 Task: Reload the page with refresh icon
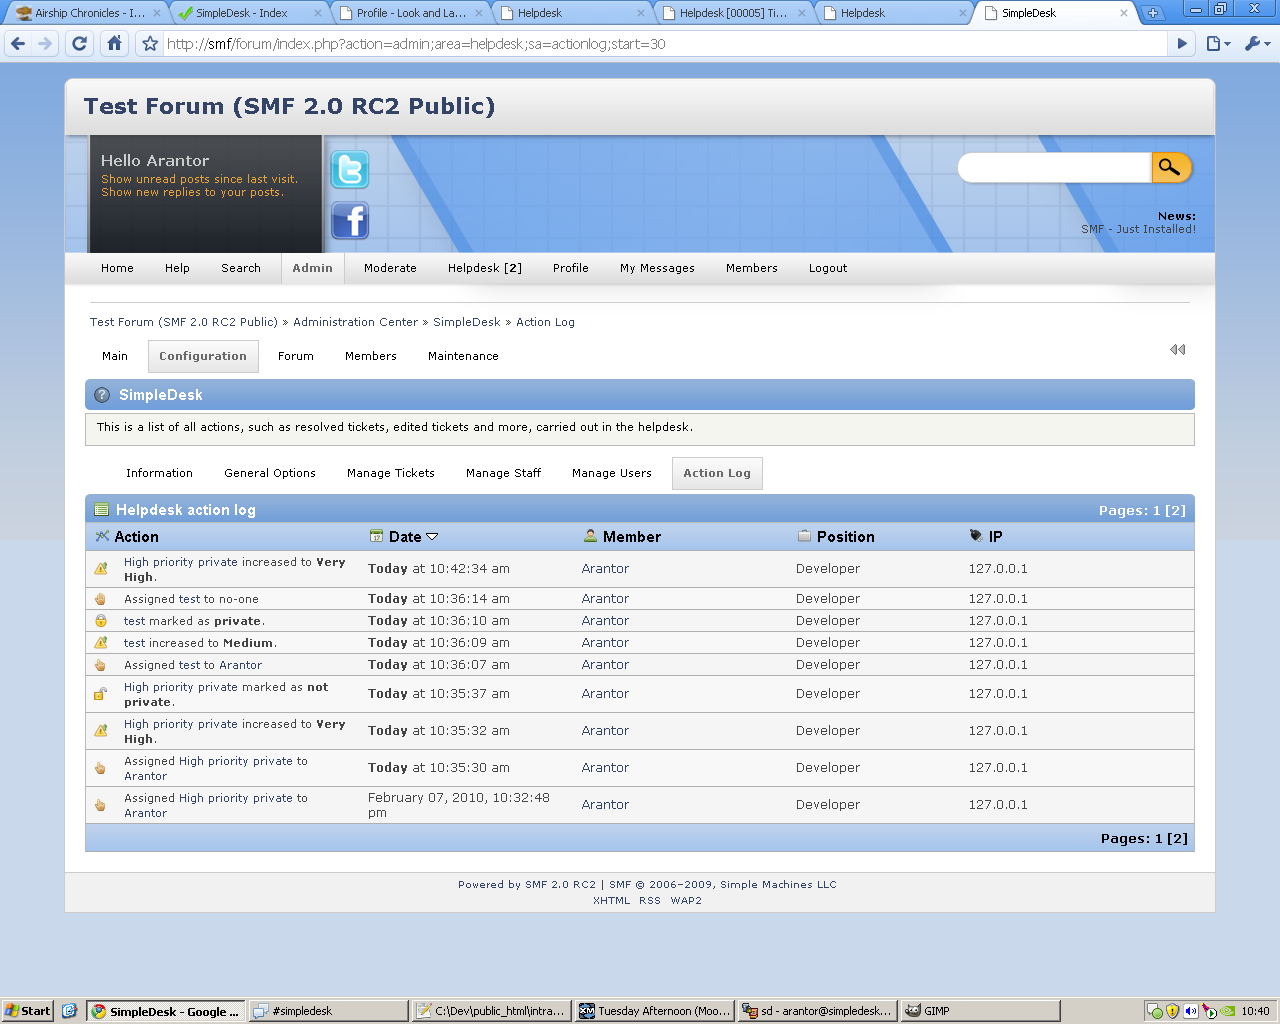tap(80, 44)
